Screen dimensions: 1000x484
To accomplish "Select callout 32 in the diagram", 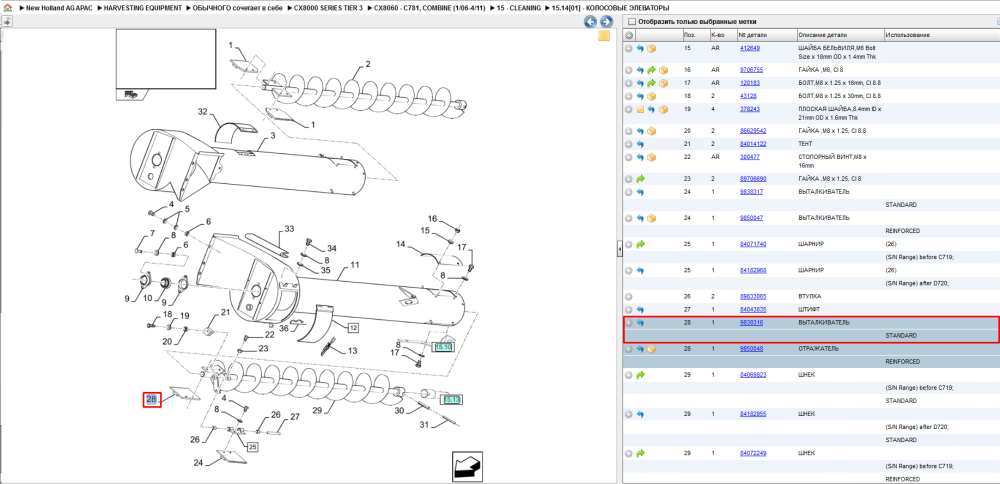I will tap(203, 112).
